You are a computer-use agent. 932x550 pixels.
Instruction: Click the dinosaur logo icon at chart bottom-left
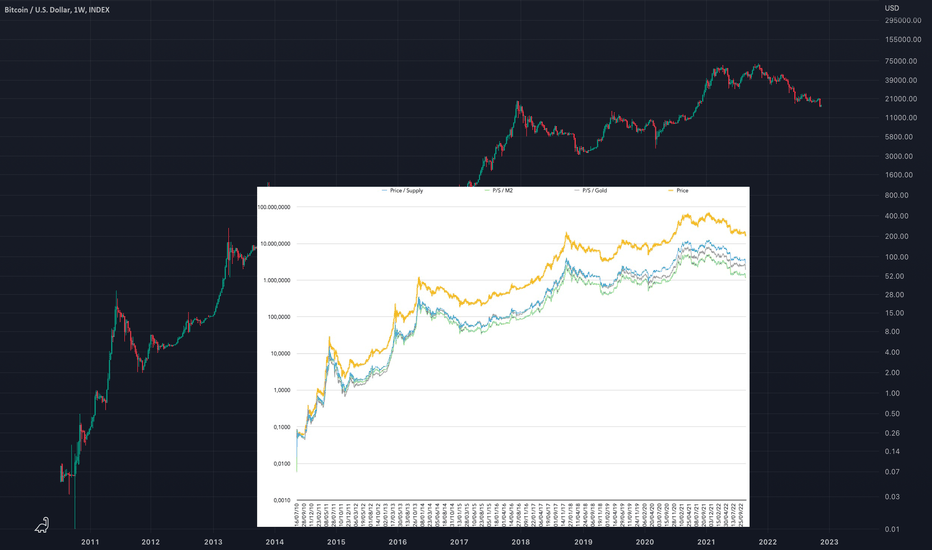(42, 525)
